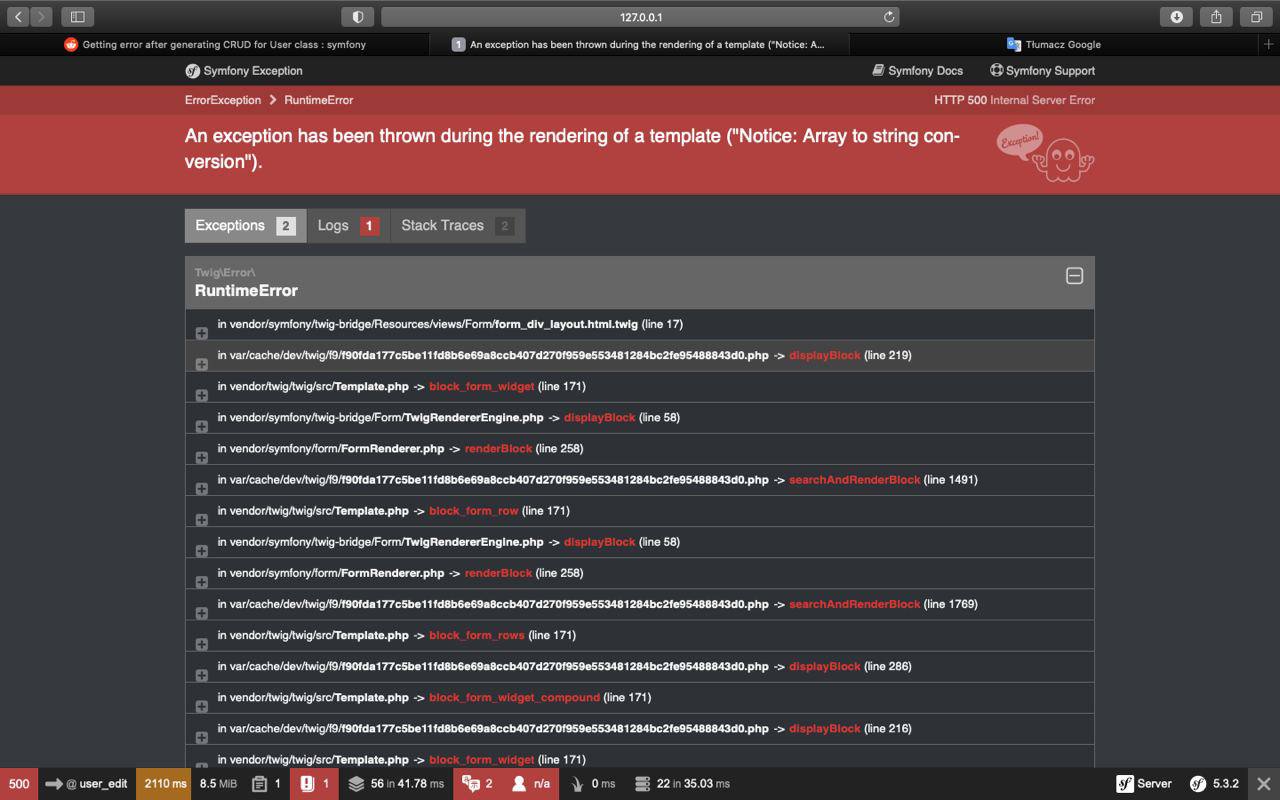Open the 8.5 MiB memory panel
Viewport: 1280px width, 800px height.
[x=218, y=784]
